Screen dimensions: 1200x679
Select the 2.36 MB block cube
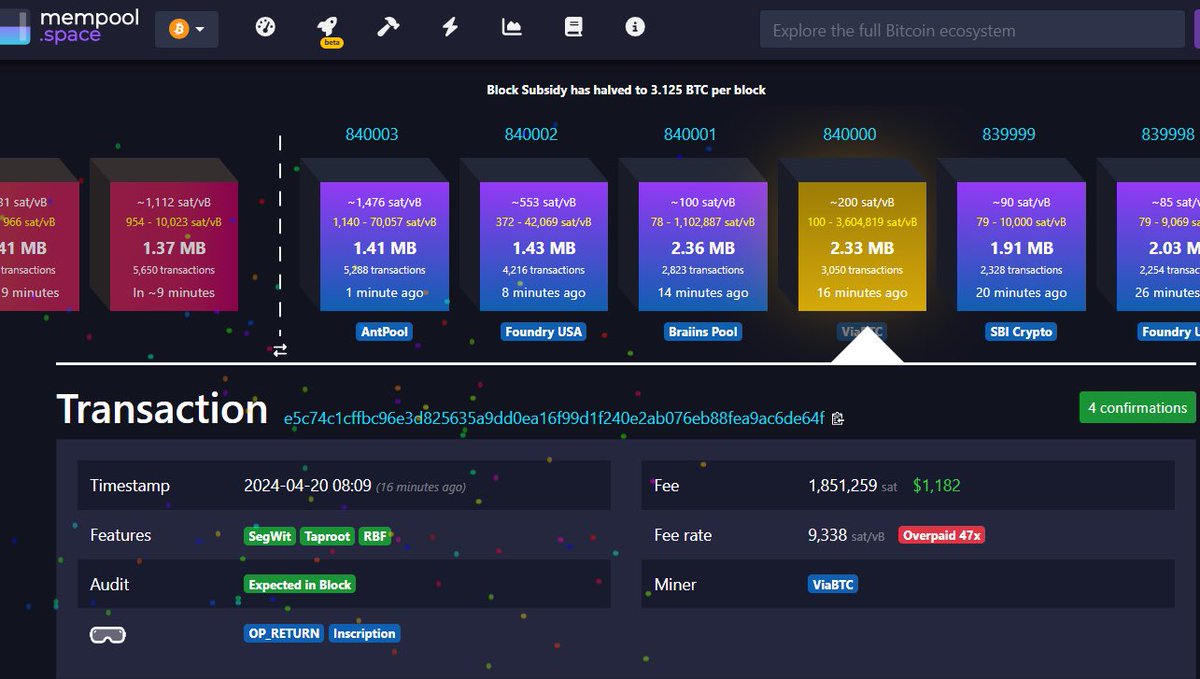coord(703,246)
